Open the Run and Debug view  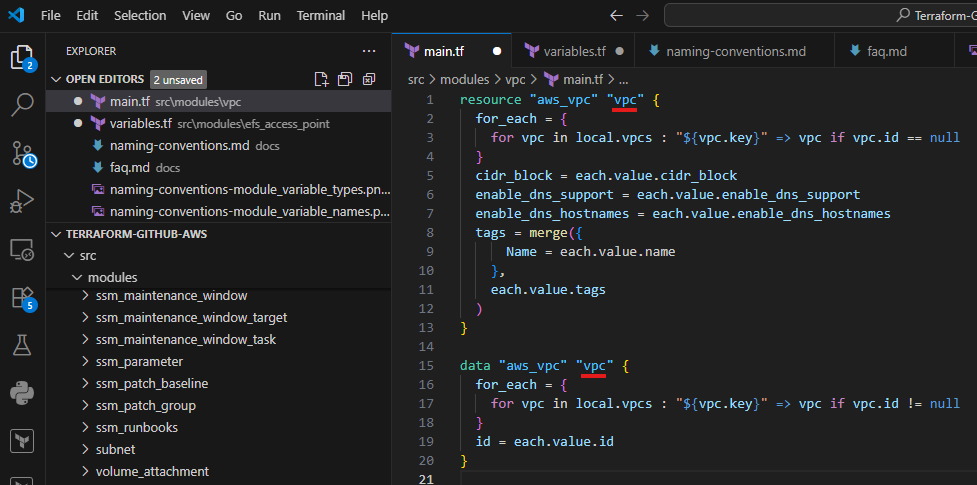coord(23,202)
